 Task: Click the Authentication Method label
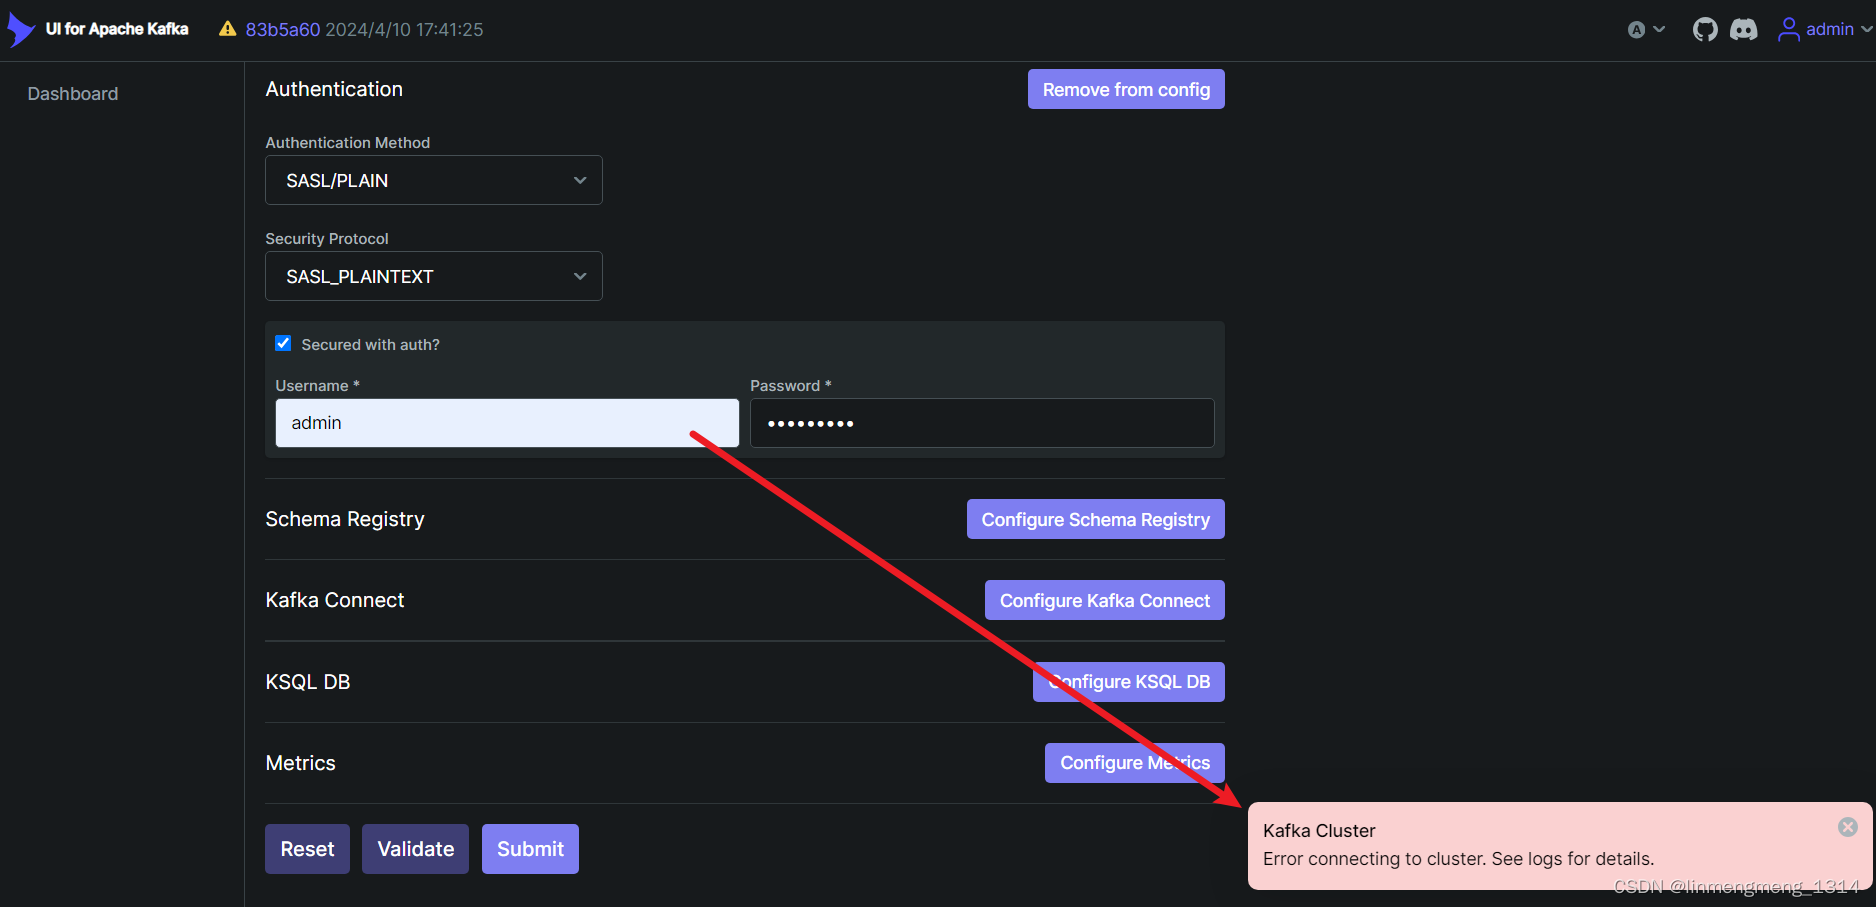tap(347, 143)
